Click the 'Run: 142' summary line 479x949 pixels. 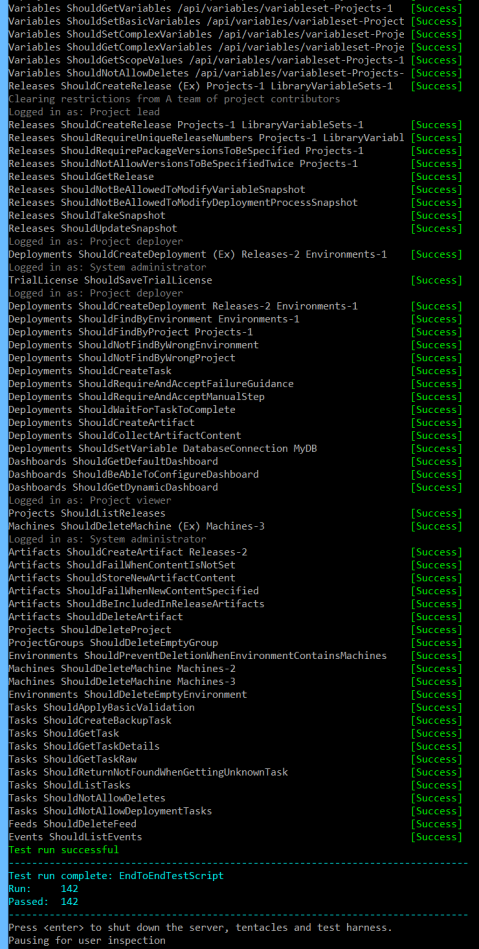(x=44, y=888)
